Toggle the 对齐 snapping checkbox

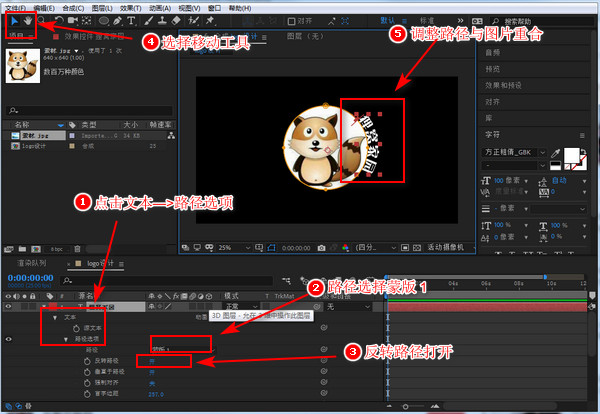291,21
